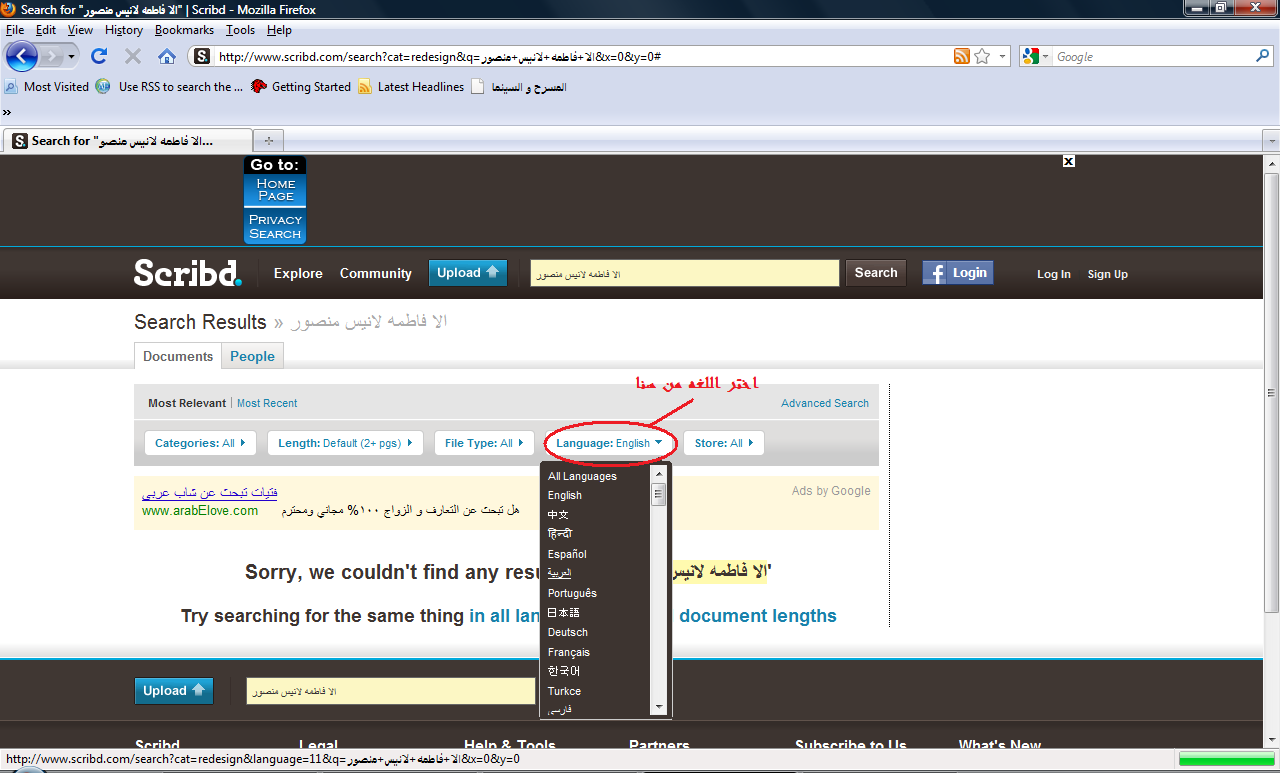This screenshot has height=773, width=1280.
Task: Select the Scribd search results tab
Action: click(x=127, y=141)
